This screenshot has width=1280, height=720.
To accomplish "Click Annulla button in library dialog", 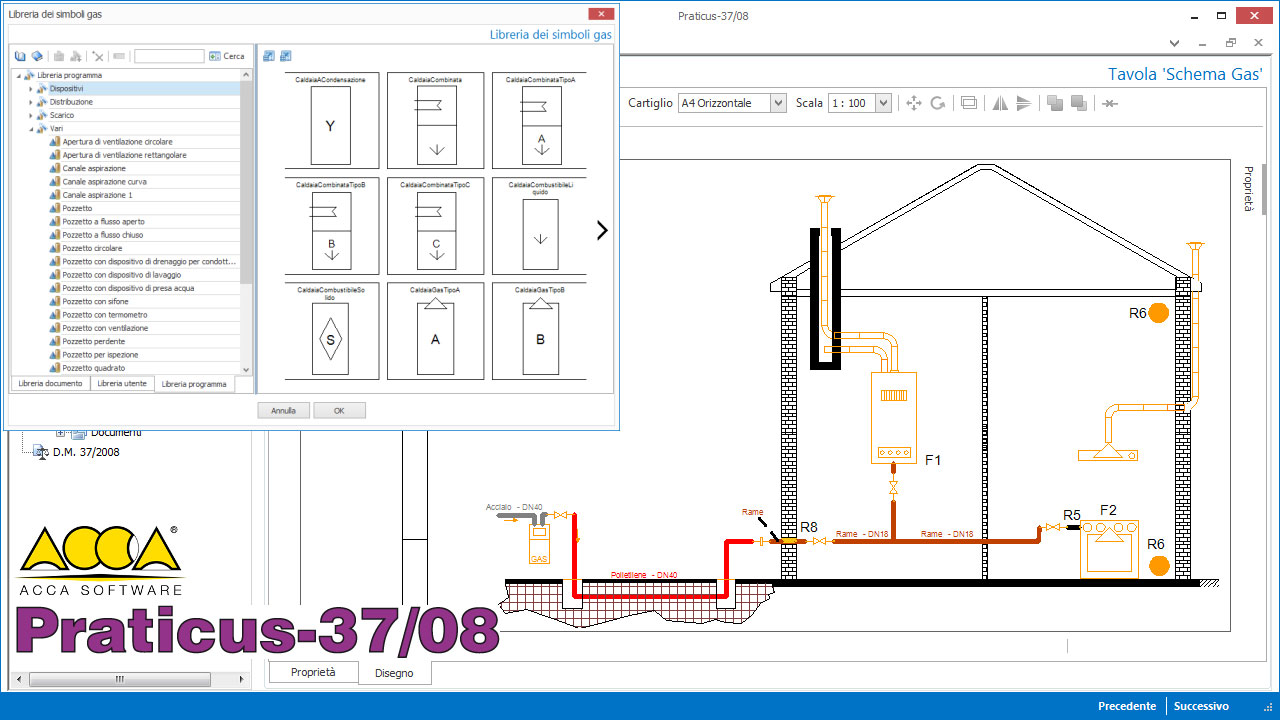I will click(283, 410).
